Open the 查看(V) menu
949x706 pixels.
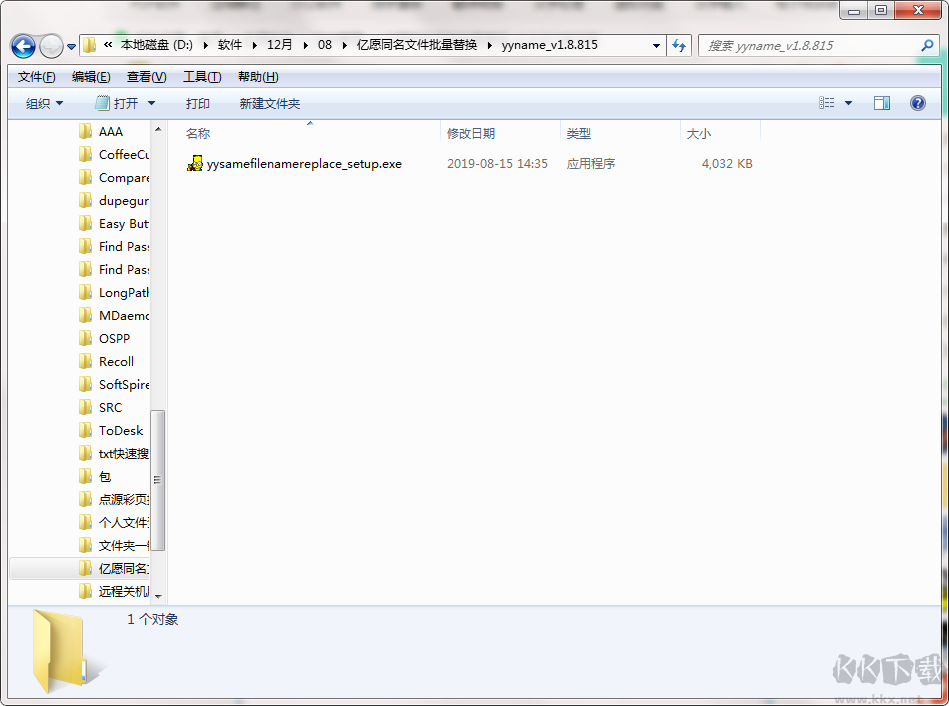(x=146, y=77)
